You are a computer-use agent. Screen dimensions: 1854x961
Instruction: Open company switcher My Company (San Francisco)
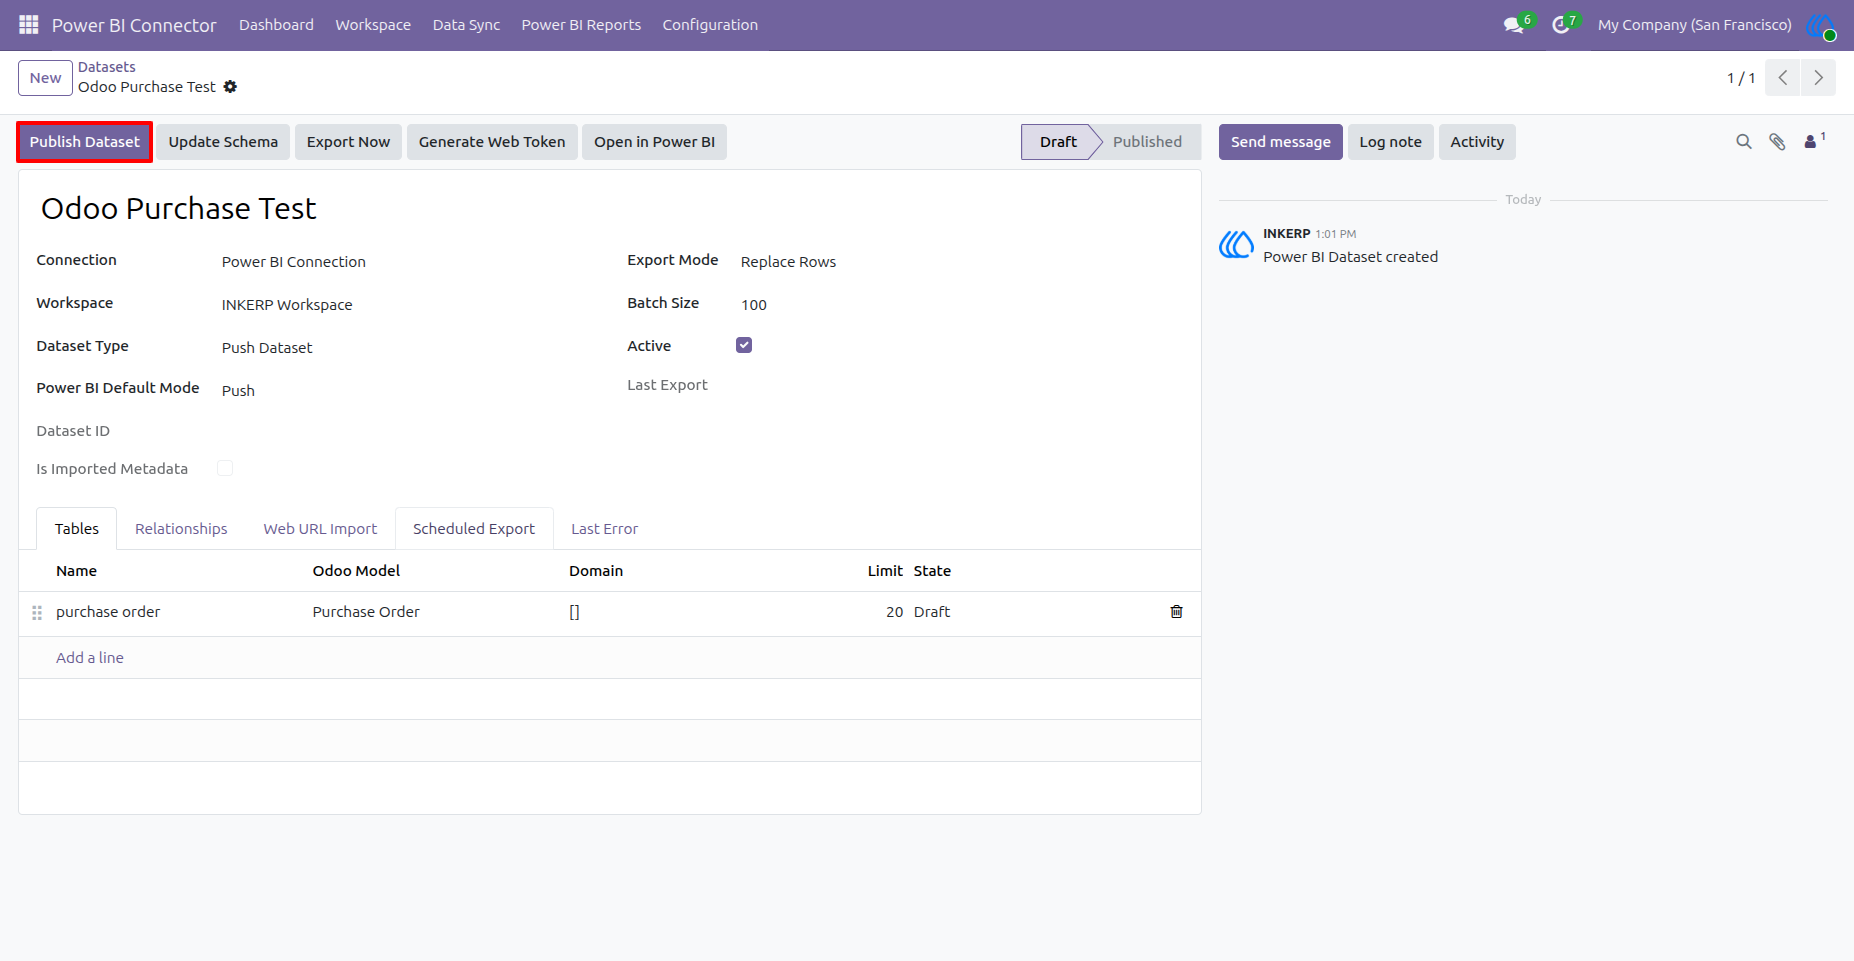1694,25
